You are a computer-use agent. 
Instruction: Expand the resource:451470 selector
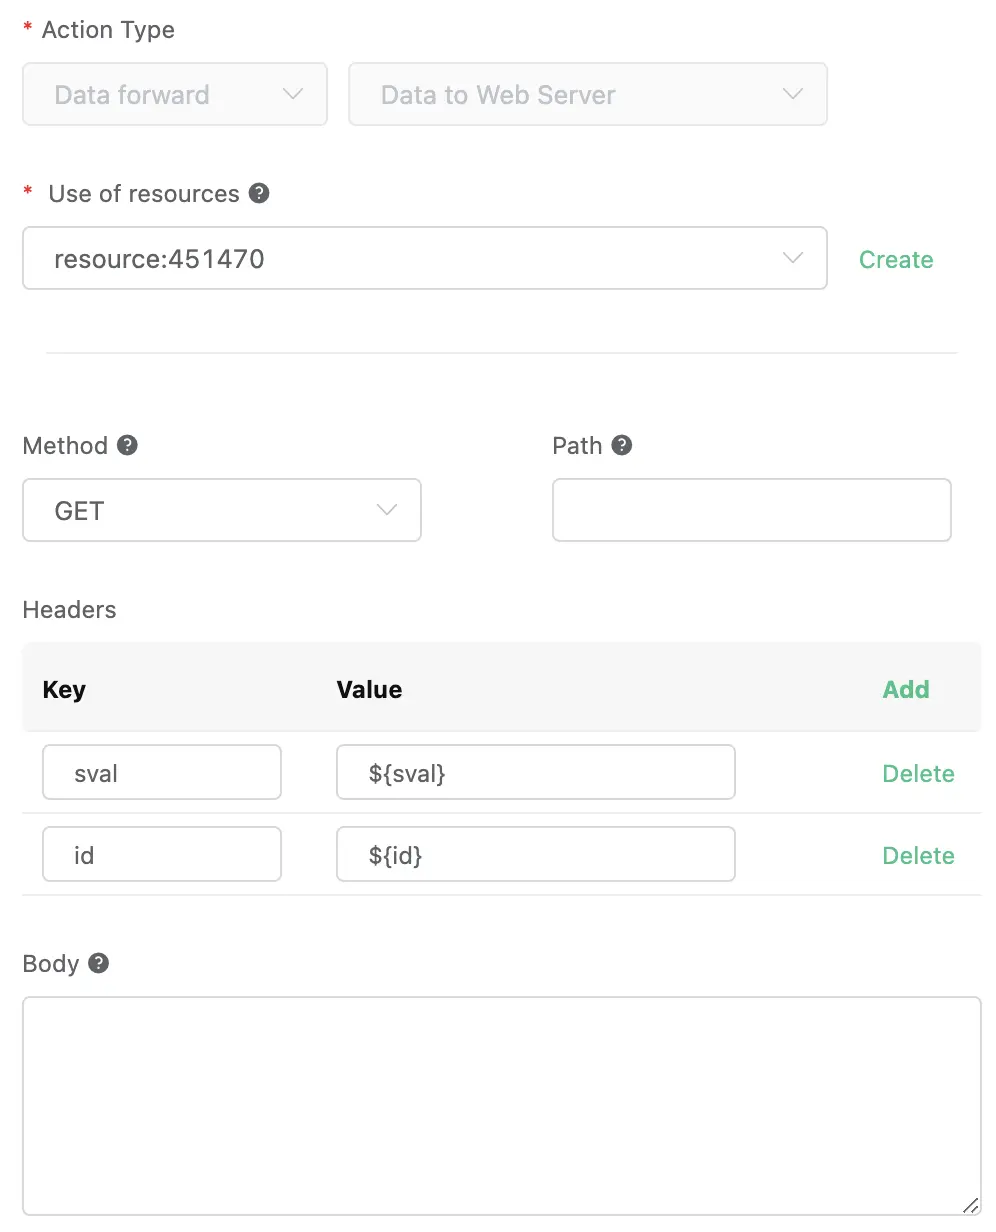coord(424,259)
